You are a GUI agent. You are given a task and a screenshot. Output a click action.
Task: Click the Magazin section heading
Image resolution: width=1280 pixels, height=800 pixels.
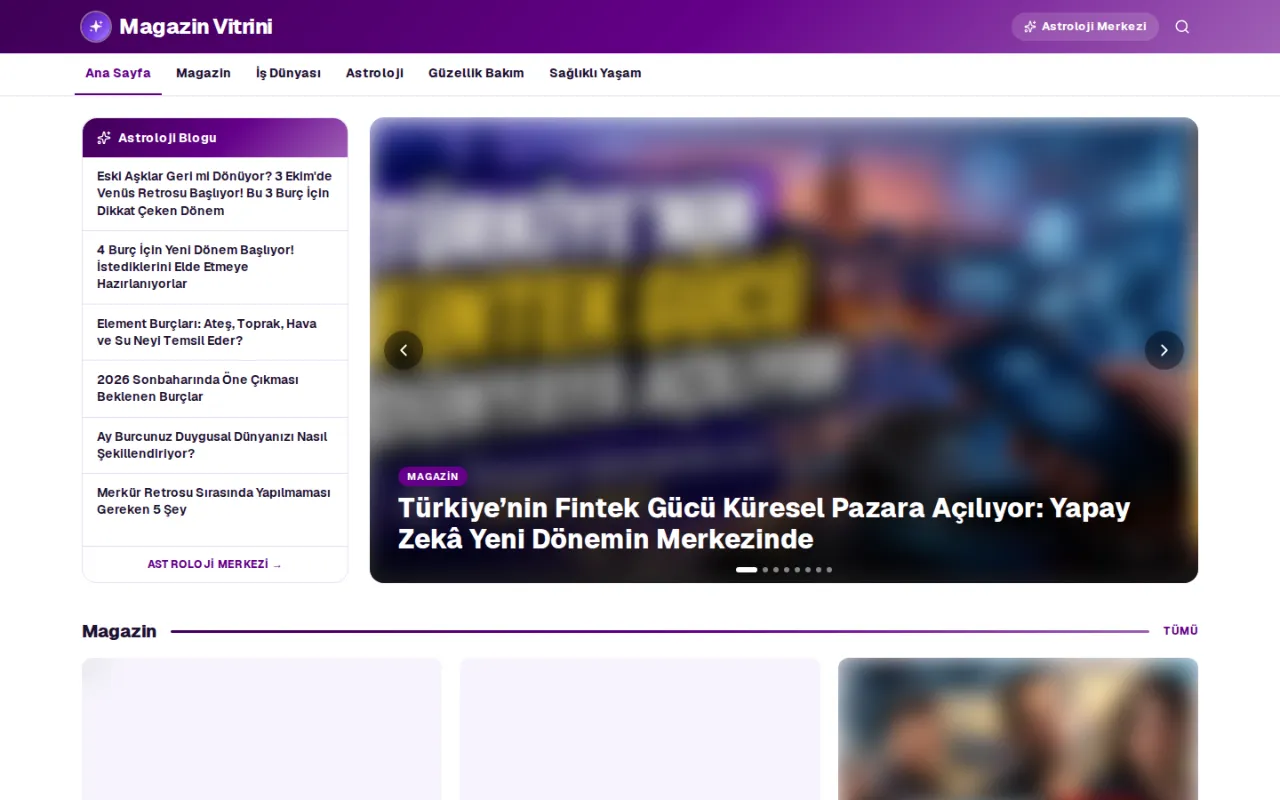[x=119, y=631]
